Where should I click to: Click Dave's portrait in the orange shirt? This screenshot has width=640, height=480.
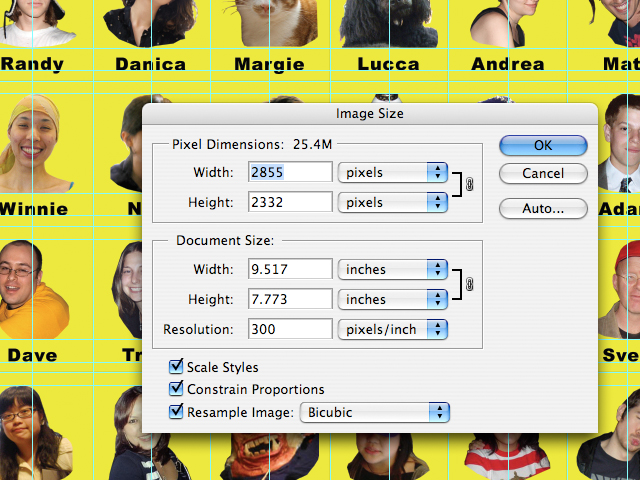[33, 289]
